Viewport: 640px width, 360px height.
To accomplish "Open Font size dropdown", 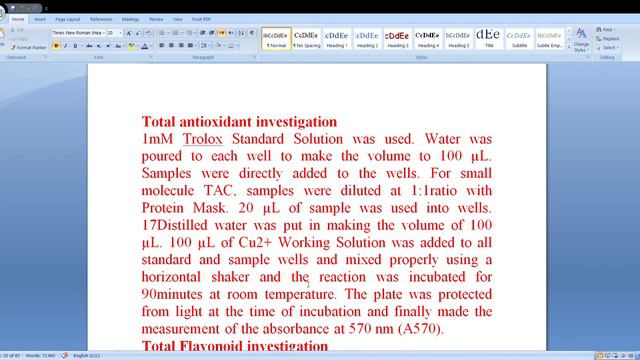I will 120,33.
